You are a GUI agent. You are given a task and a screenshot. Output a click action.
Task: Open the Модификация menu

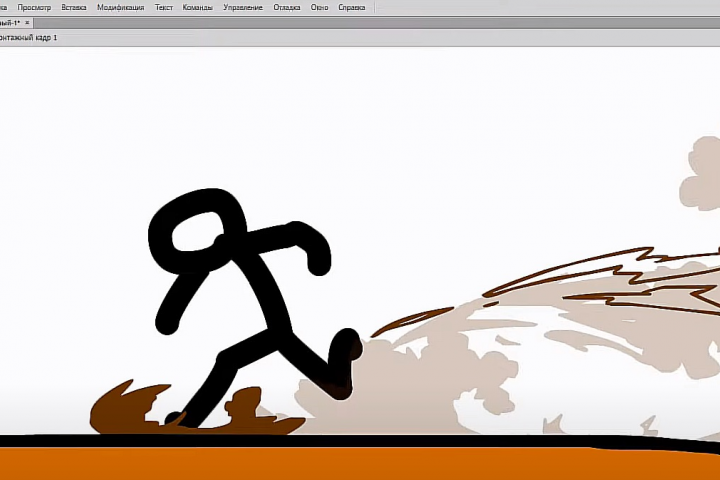tap(120, 7)
